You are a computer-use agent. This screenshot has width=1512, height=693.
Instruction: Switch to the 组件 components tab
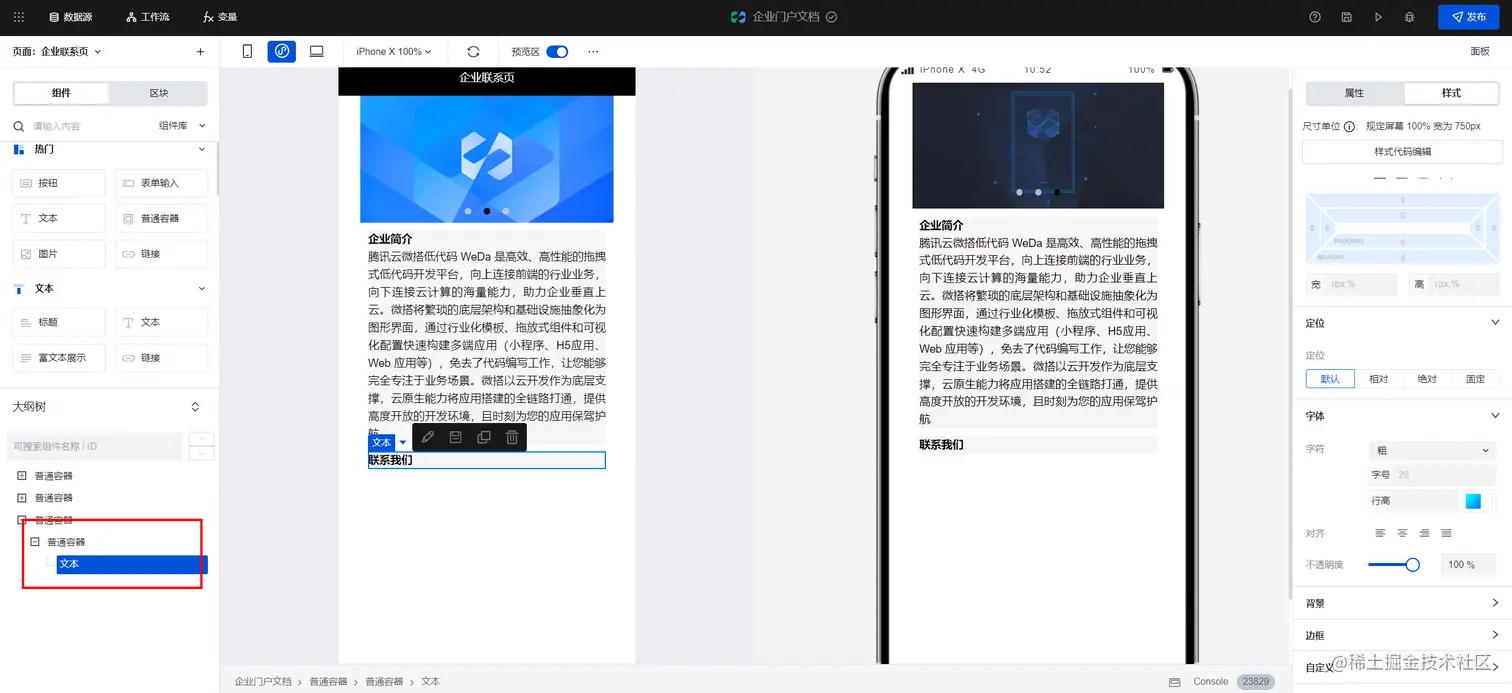[x=61, y=93]
